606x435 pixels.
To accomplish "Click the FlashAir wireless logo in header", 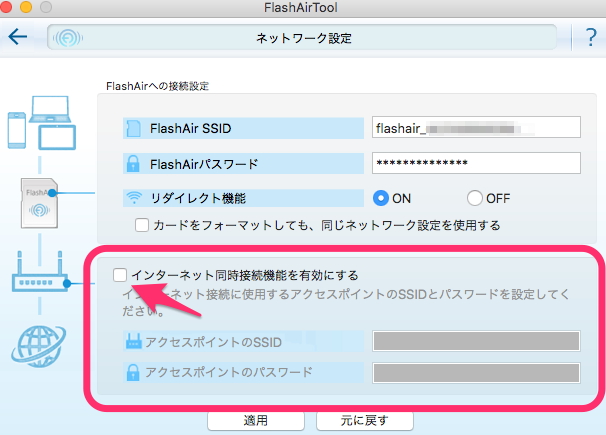I will (68, 38).
